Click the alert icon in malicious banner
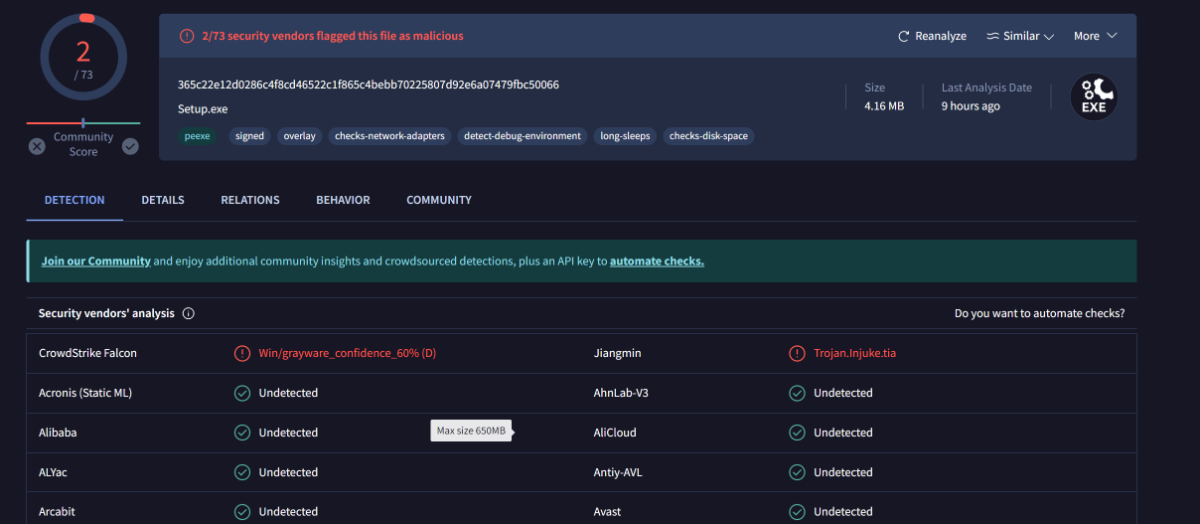The height and width of the screenshot is (524, 1200). [186, 36]
